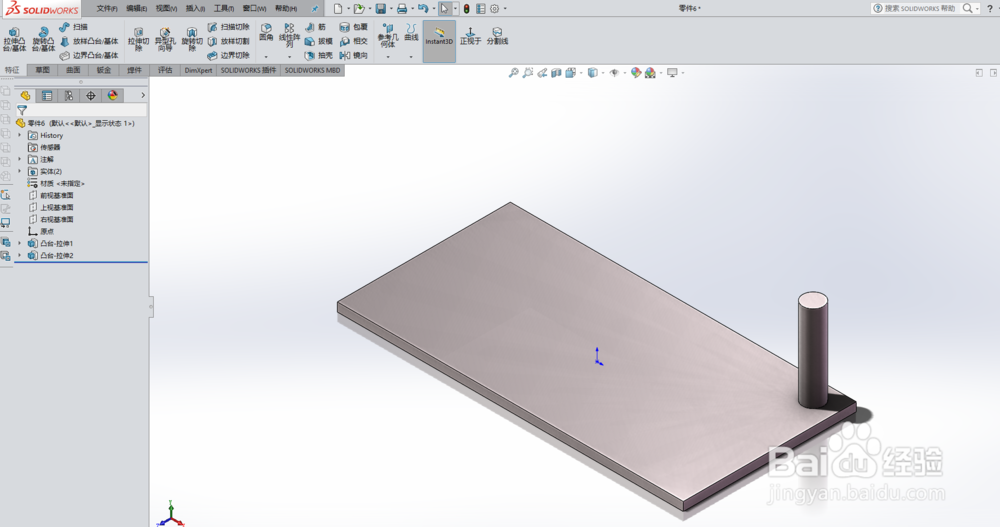
Task: Choose the 包覆 wrap tool
Action: click(x=353, y=27)
